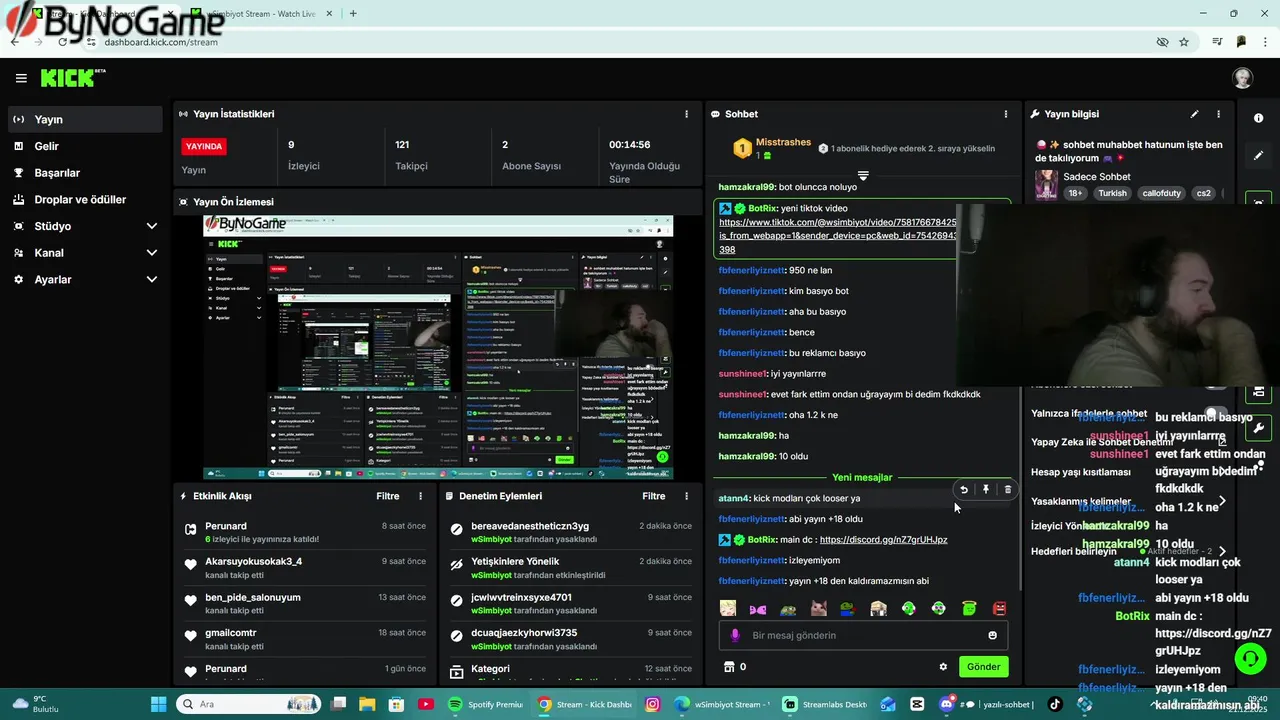Click the stream preview thumbnail
This screenshot has height=720, width=1280.
438,347
